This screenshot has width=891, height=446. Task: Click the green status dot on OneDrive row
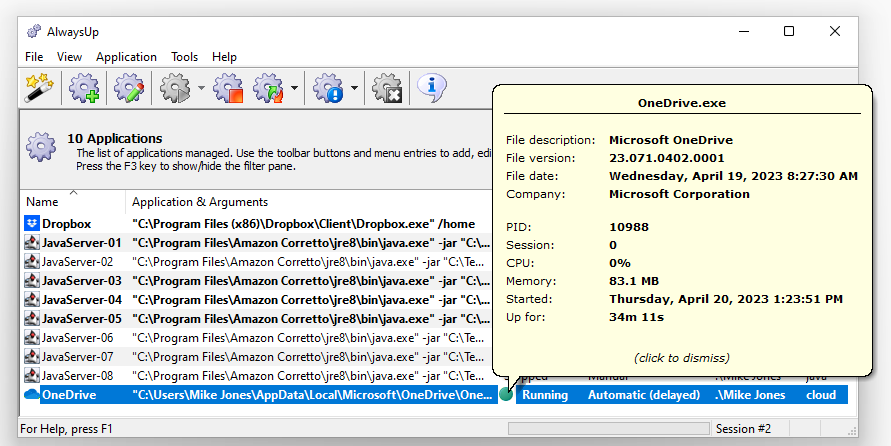(x=507, y=395)
